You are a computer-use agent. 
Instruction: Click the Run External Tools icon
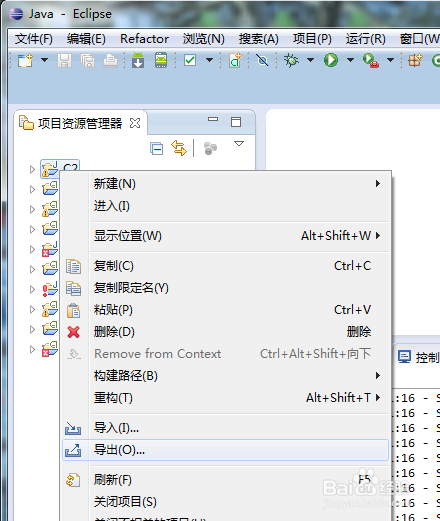click(371, 61)
